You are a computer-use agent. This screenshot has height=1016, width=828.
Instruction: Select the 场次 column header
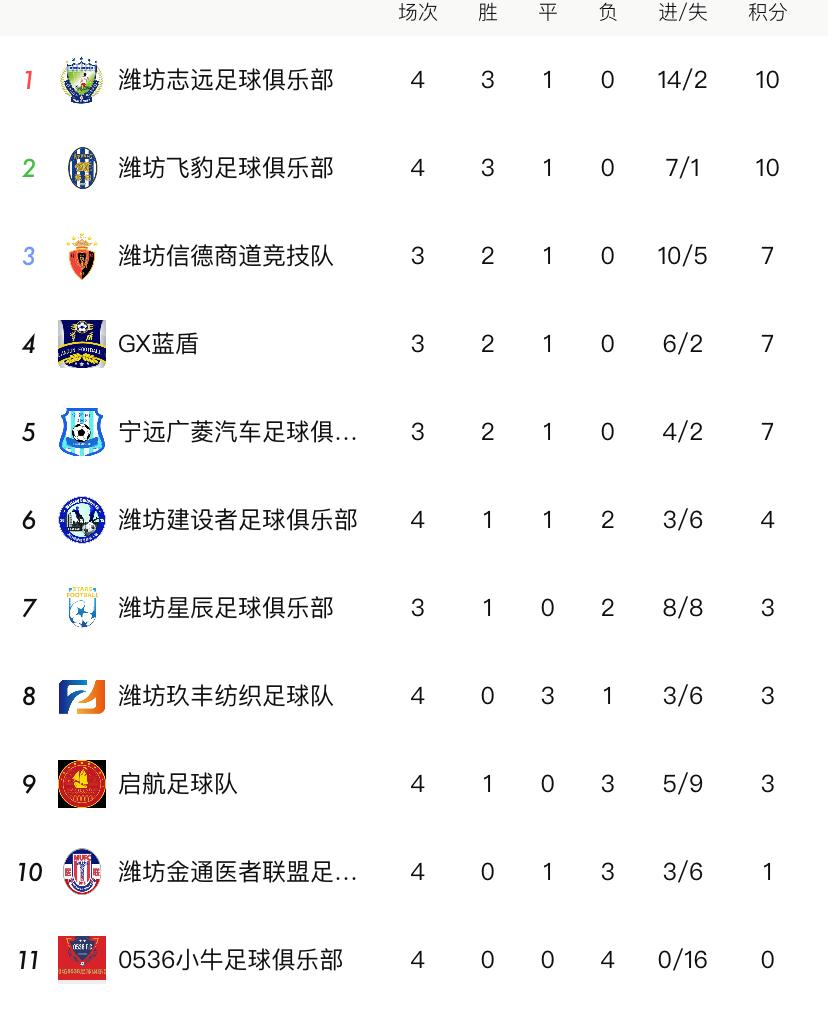tap(418, 13)
